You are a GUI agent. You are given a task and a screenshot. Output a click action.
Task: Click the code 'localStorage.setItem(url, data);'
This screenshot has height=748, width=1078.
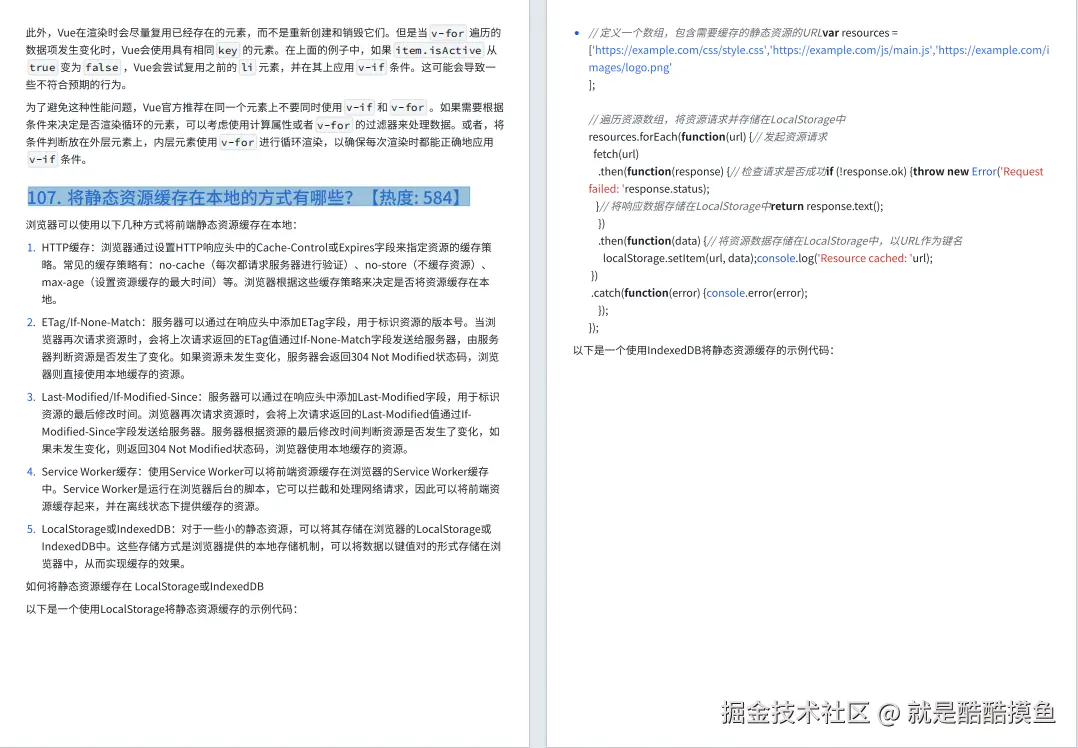679,258
